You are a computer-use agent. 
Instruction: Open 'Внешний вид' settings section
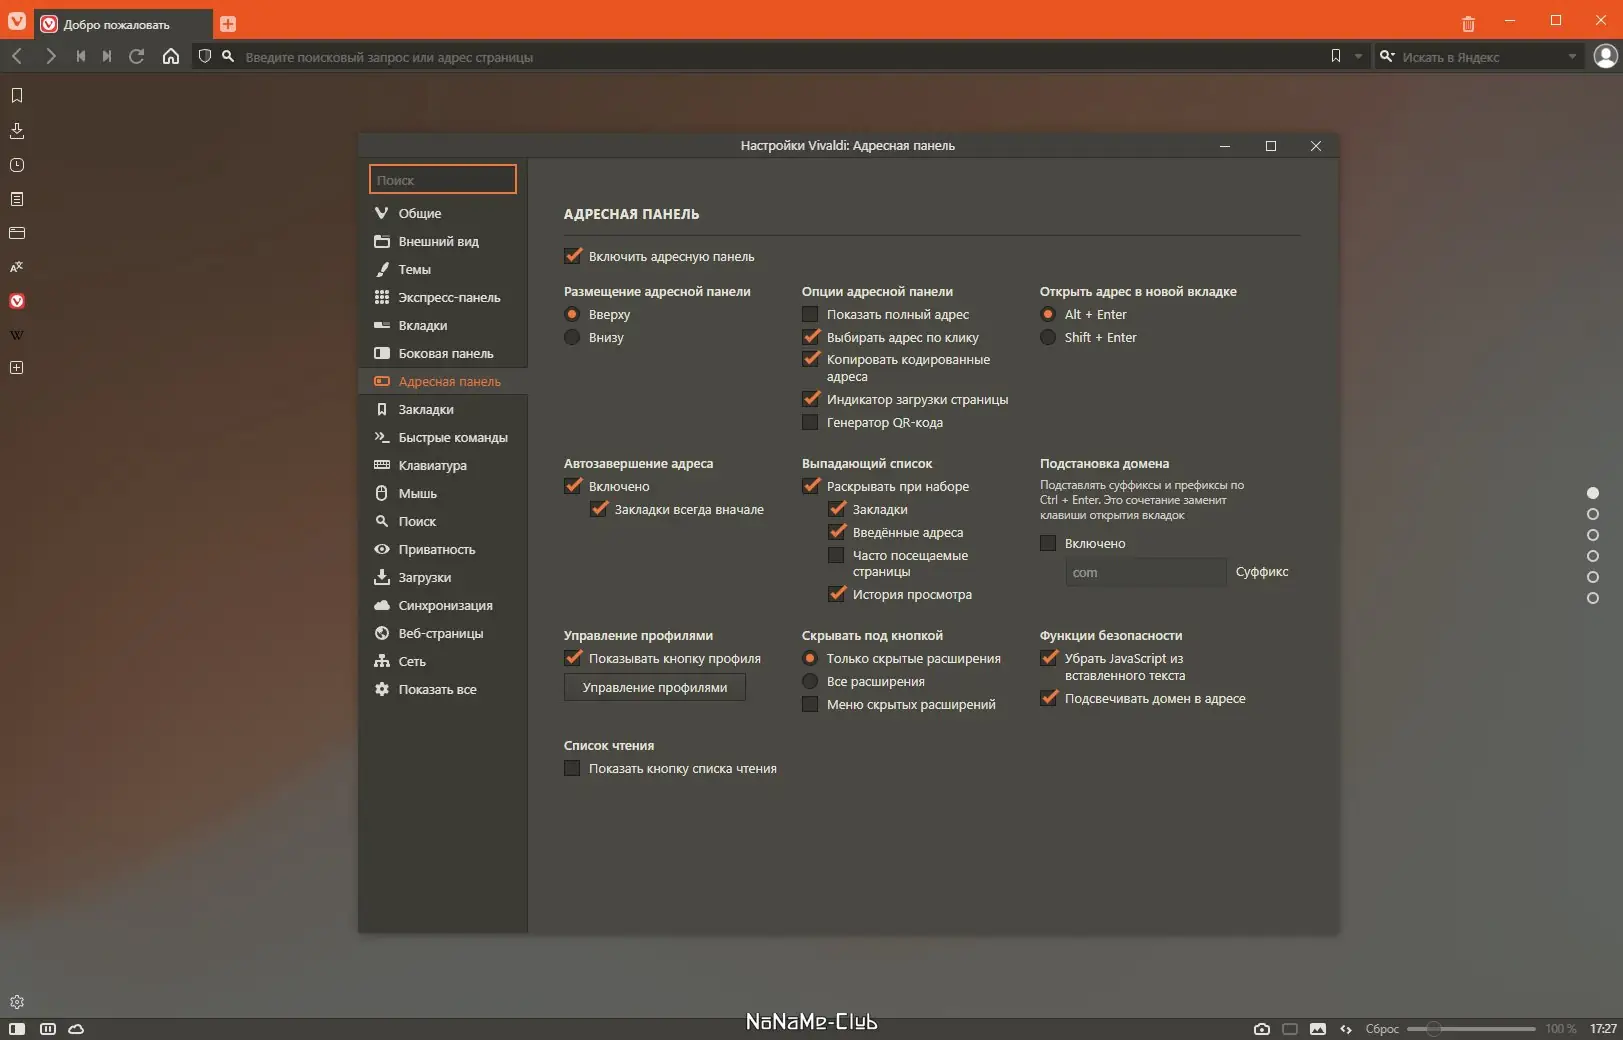tap(443, 241)
